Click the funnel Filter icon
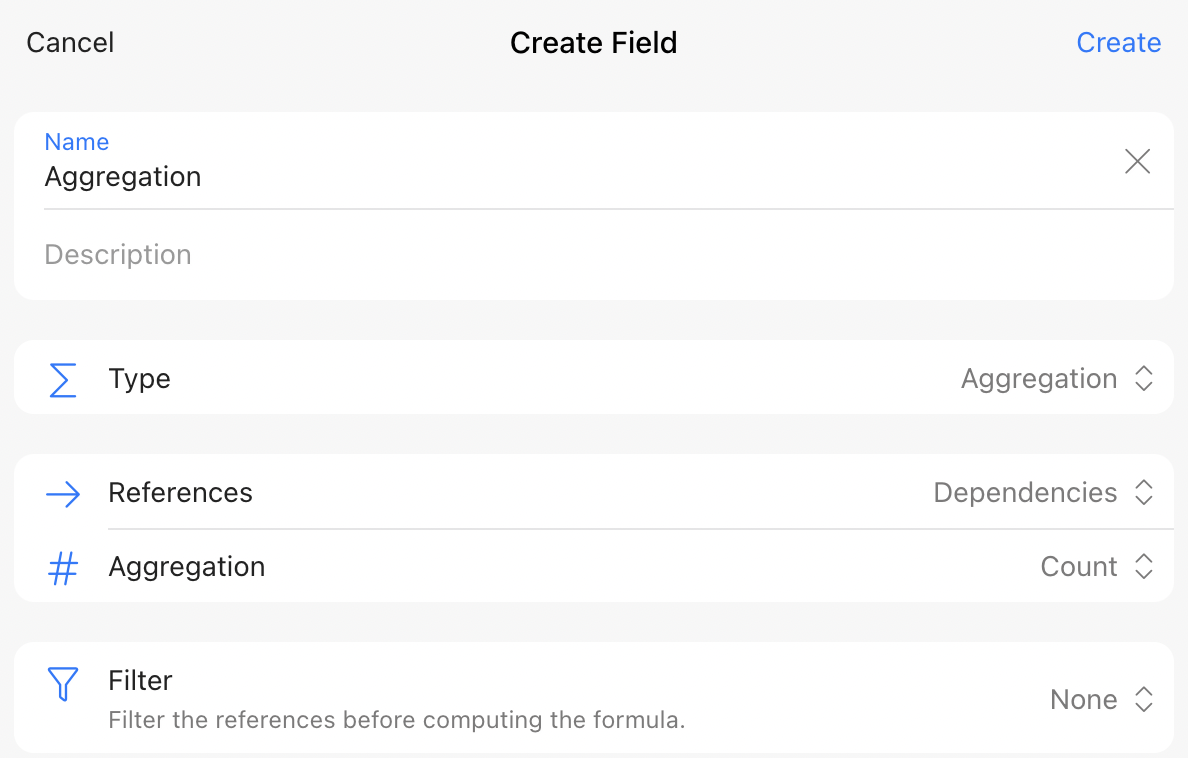Viewport: 1188px width, 758px height. [x=63, y=684]
